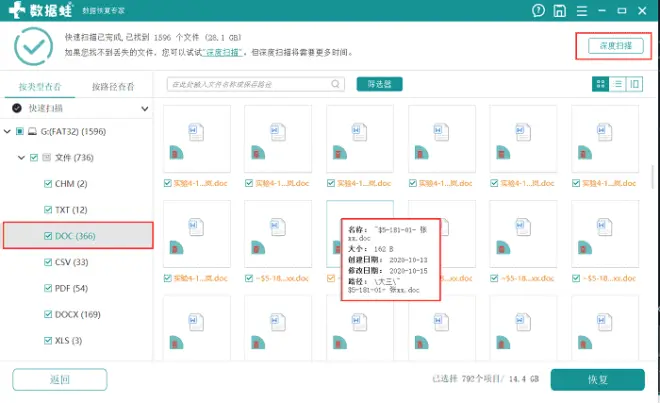Uncheck the XLS (3) checkbox

coord(48,340)
